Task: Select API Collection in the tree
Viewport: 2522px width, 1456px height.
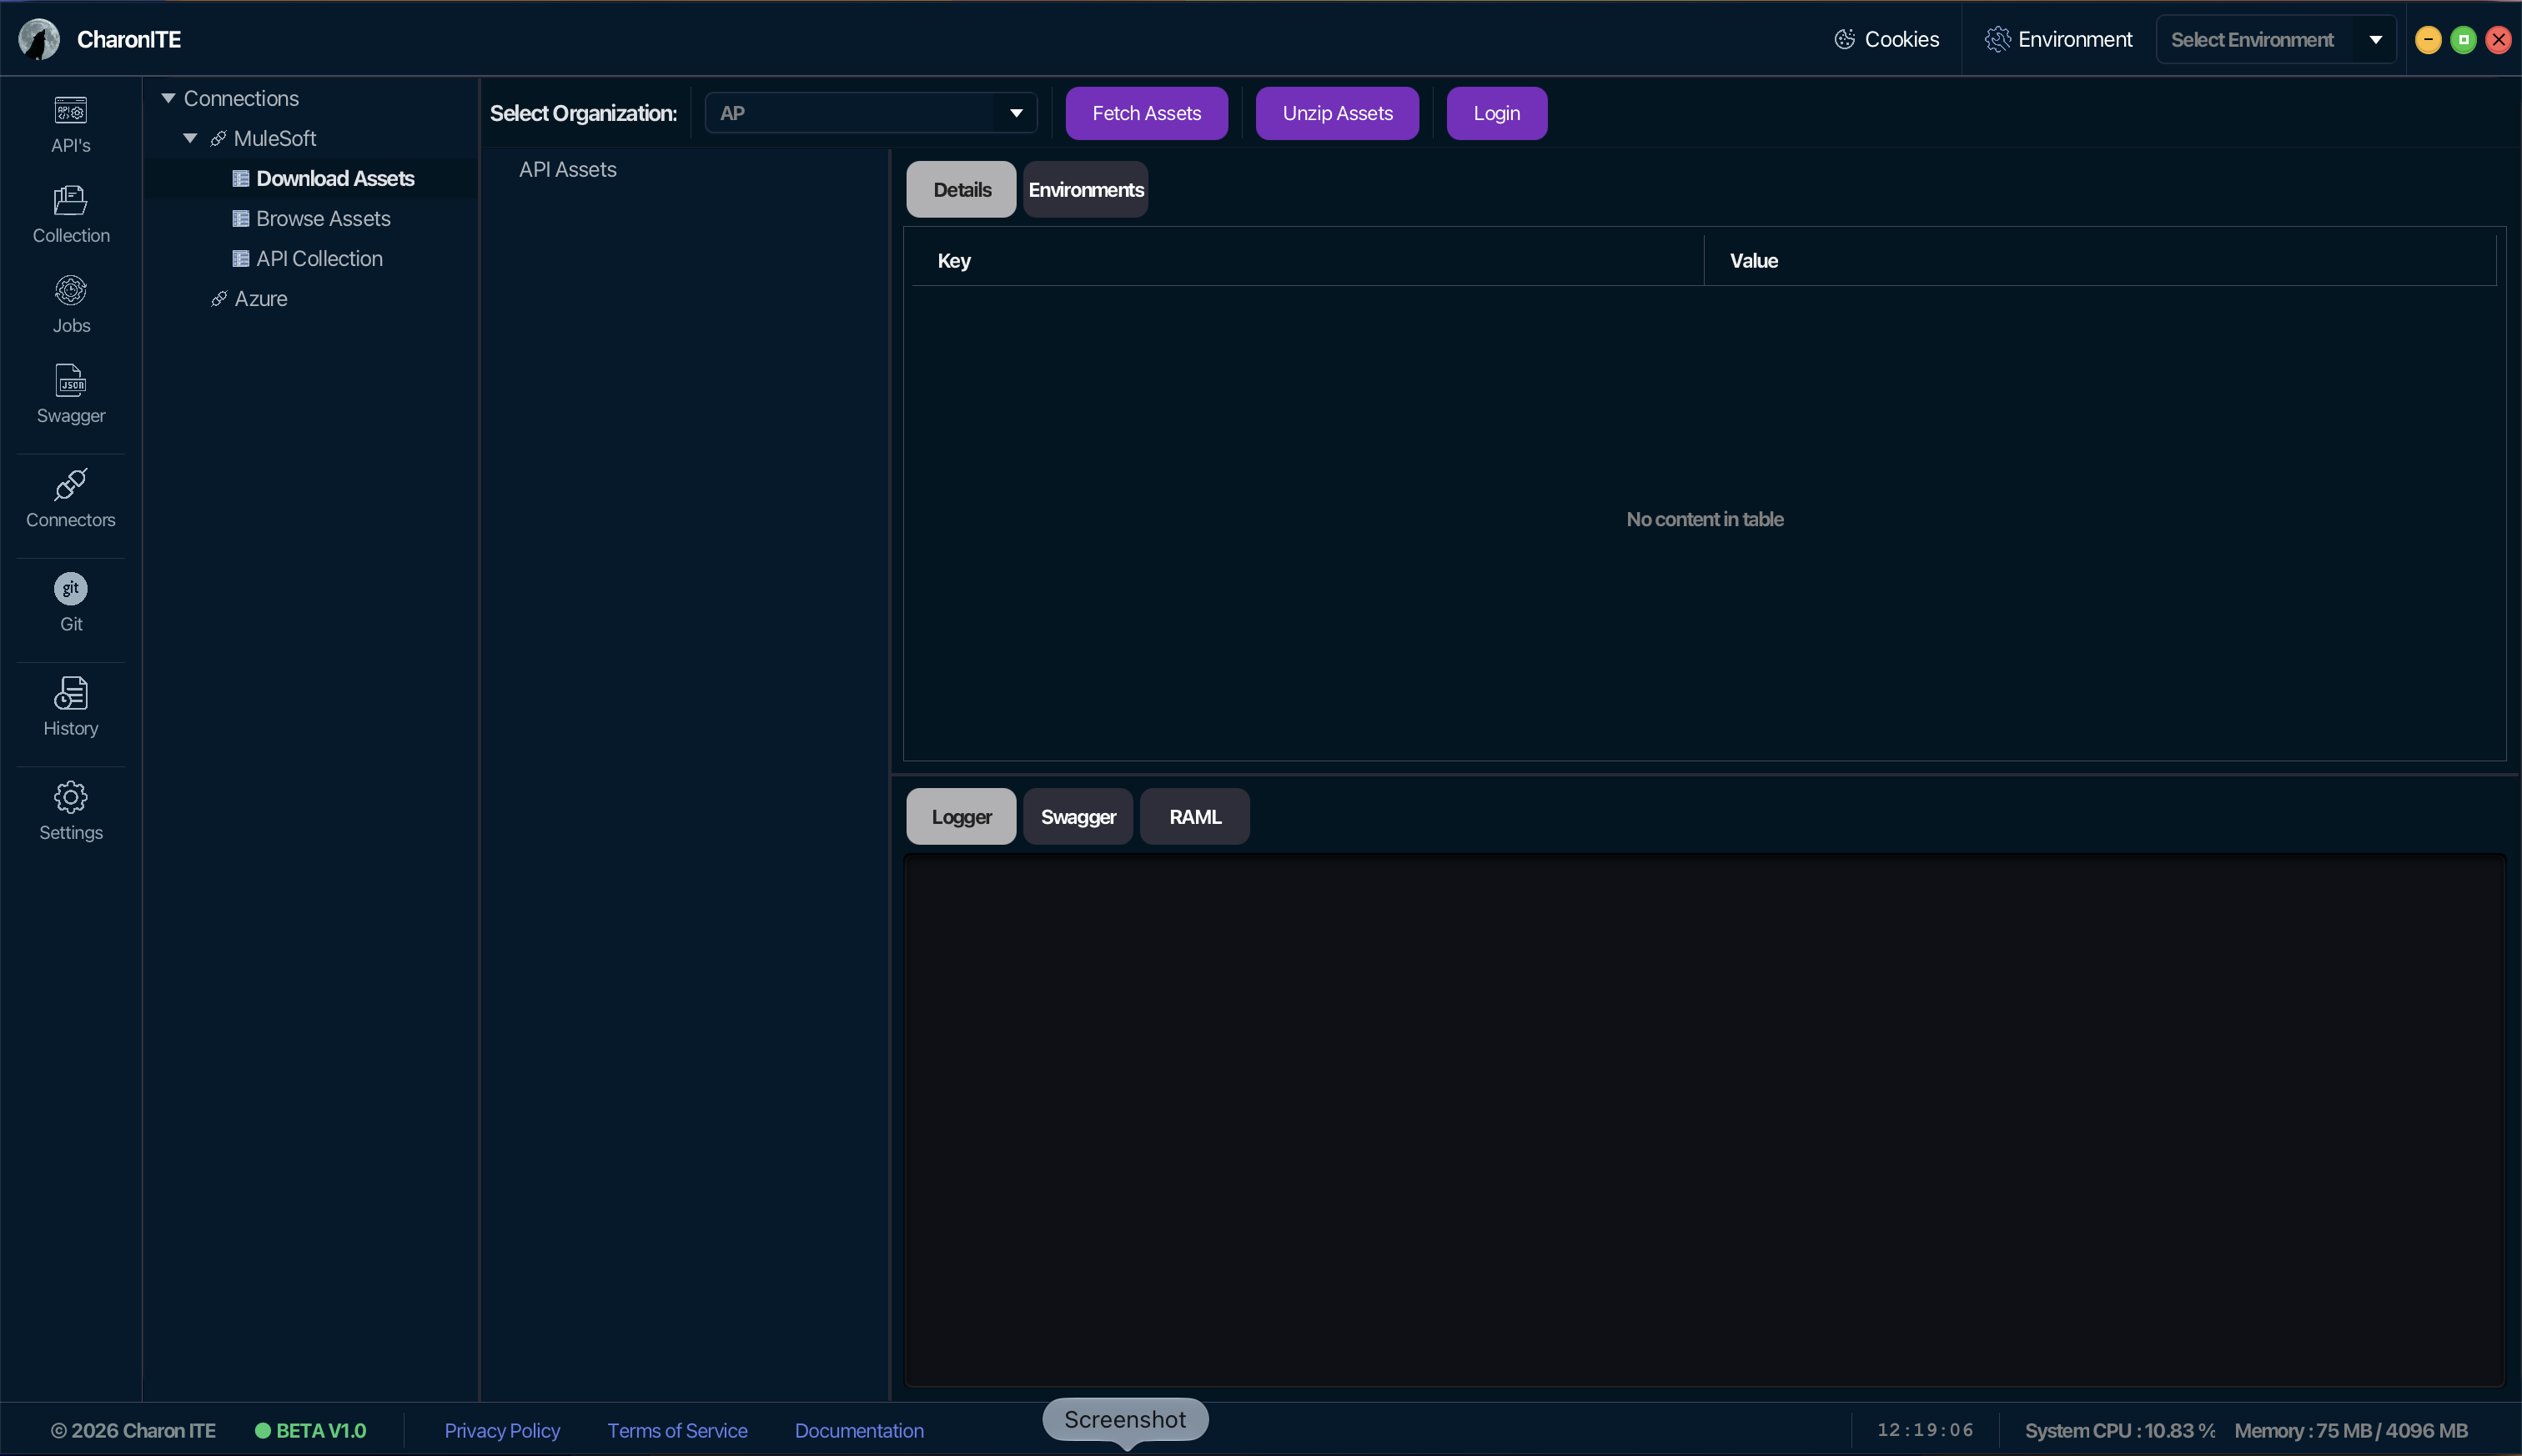Action: 319,258
